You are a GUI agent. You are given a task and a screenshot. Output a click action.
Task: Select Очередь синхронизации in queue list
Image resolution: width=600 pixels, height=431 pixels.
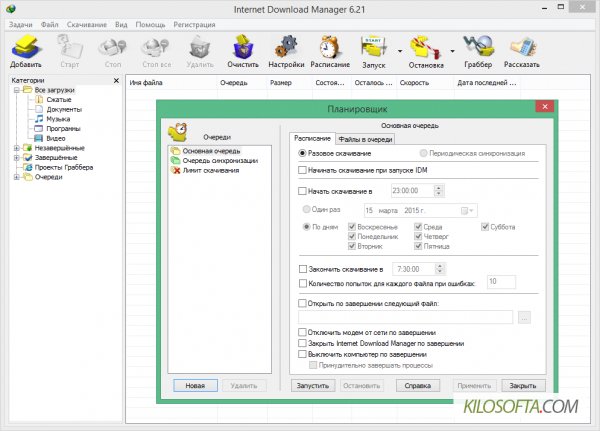point(220,161)
